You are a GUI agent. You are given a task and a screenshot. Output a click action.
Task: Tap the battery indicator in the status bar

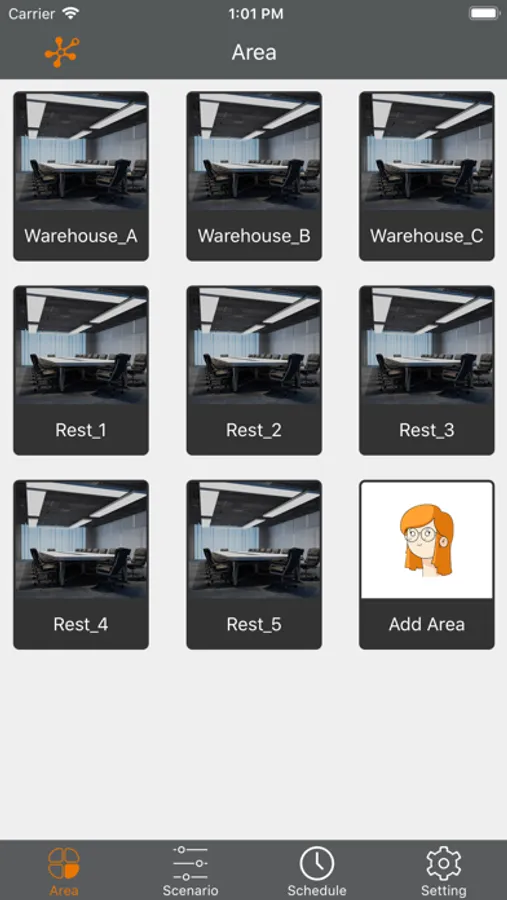[484, 13]
